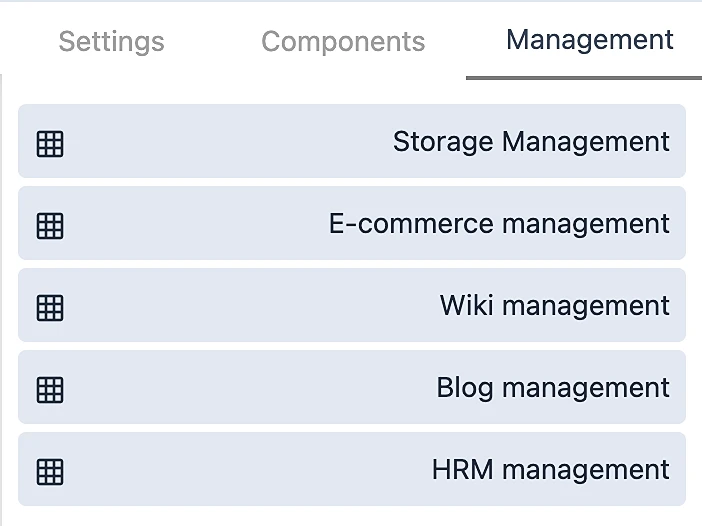Click empty middle area of HRM management row
The image size is (702, 526).
point(240,470)
